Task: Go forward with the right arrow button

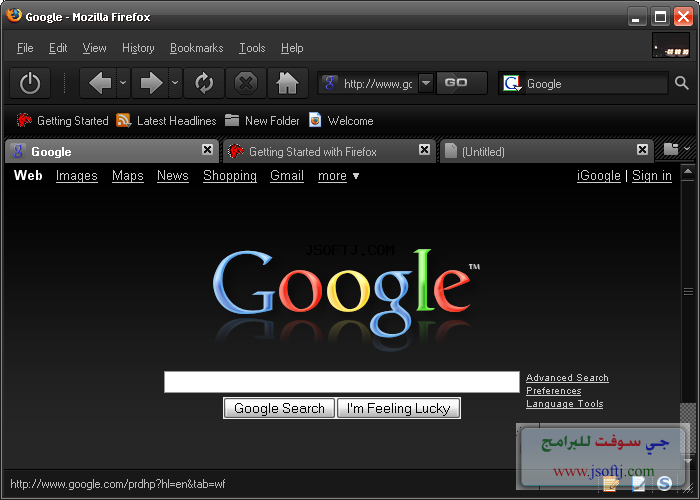Action: point(151,83)
